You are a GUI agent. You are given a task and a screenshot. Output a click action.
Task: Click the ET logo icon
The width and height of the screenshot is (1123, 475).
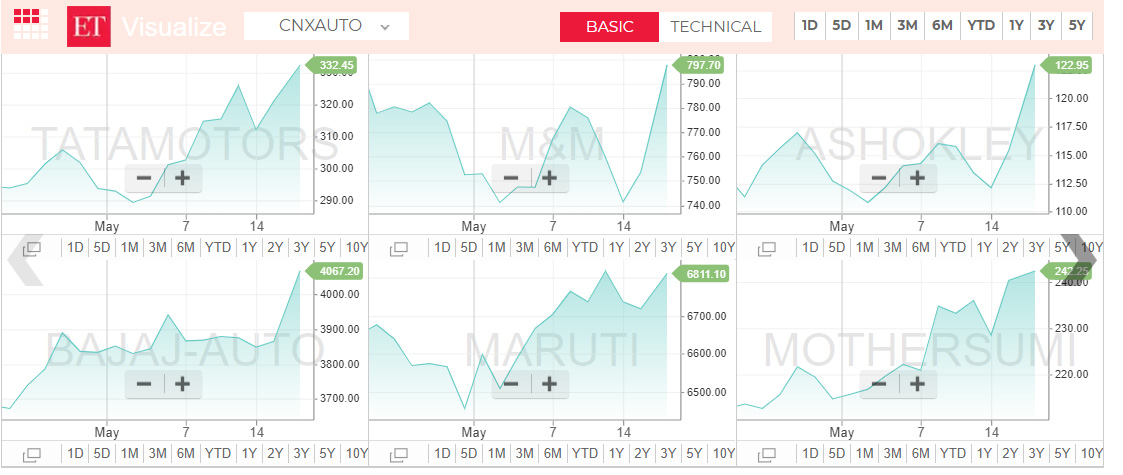88,26
